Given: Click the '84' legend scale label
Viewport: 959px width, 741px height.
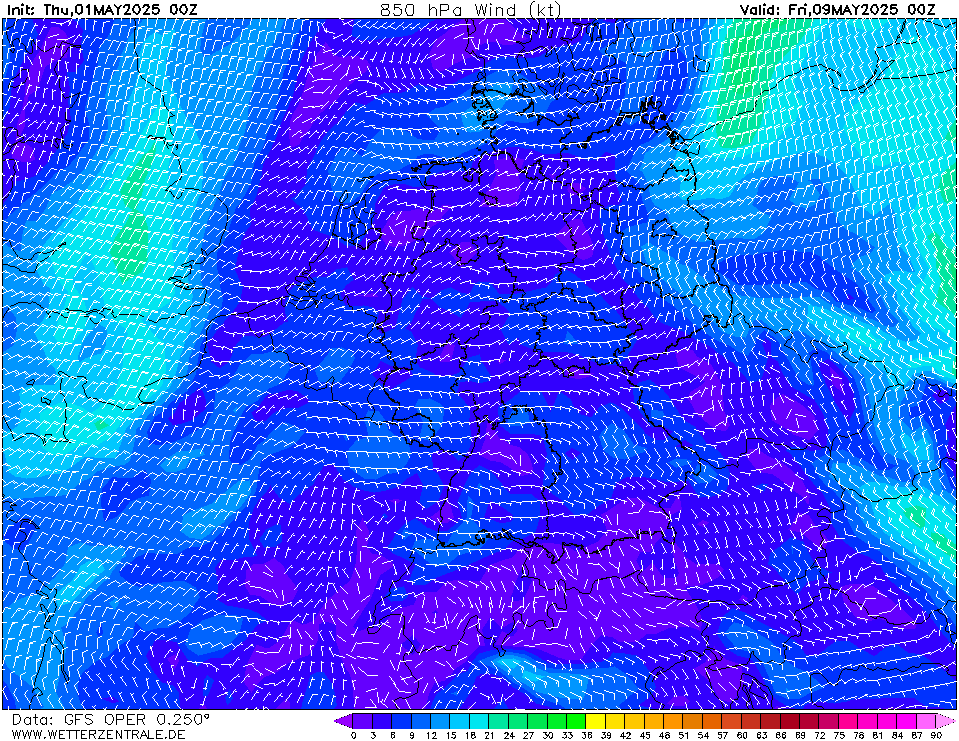Looking at the screenshot, I should click(897, 735).
